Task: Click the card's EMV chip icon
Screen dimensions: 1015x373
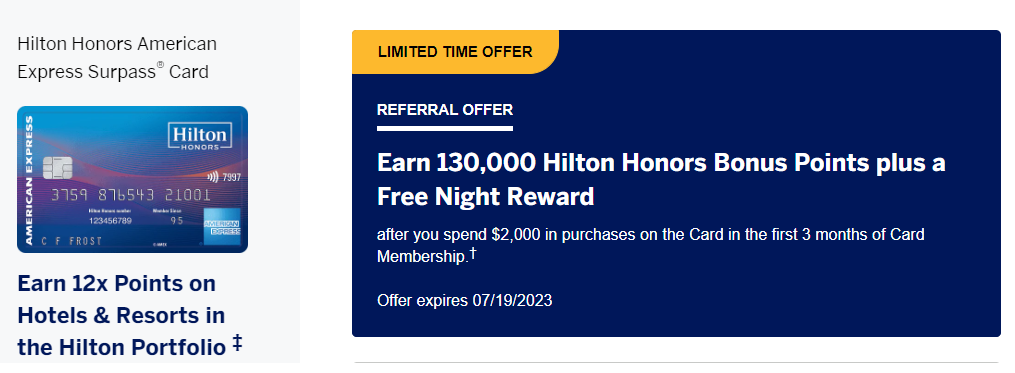Action: click(56, 168)
